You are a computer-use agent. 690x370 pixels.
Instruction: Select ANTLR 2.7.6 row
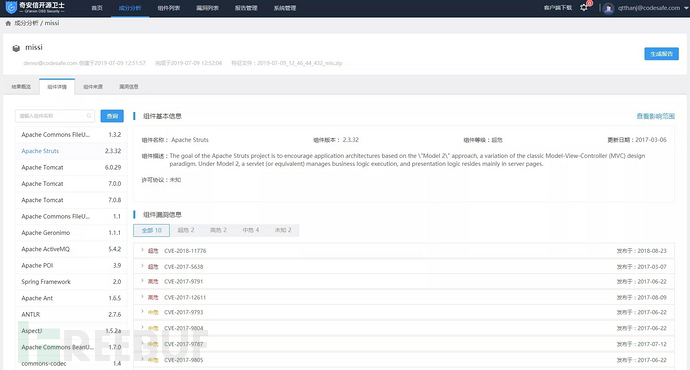[71, 315]
